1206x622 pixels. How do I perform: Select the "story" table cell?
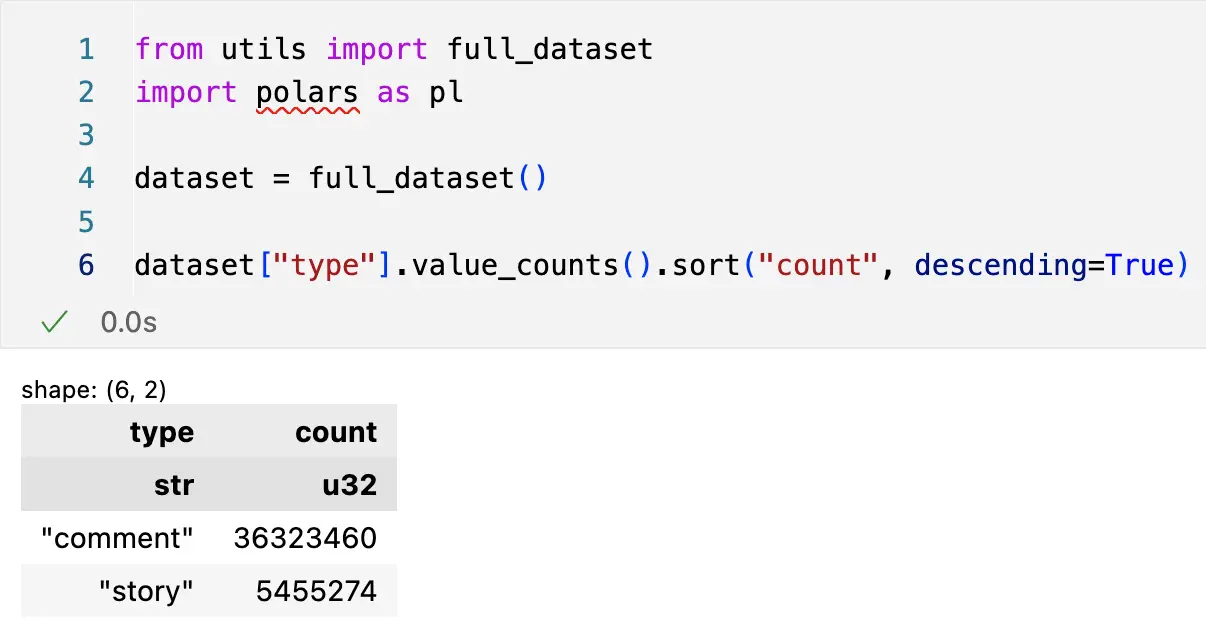(146, 591)
